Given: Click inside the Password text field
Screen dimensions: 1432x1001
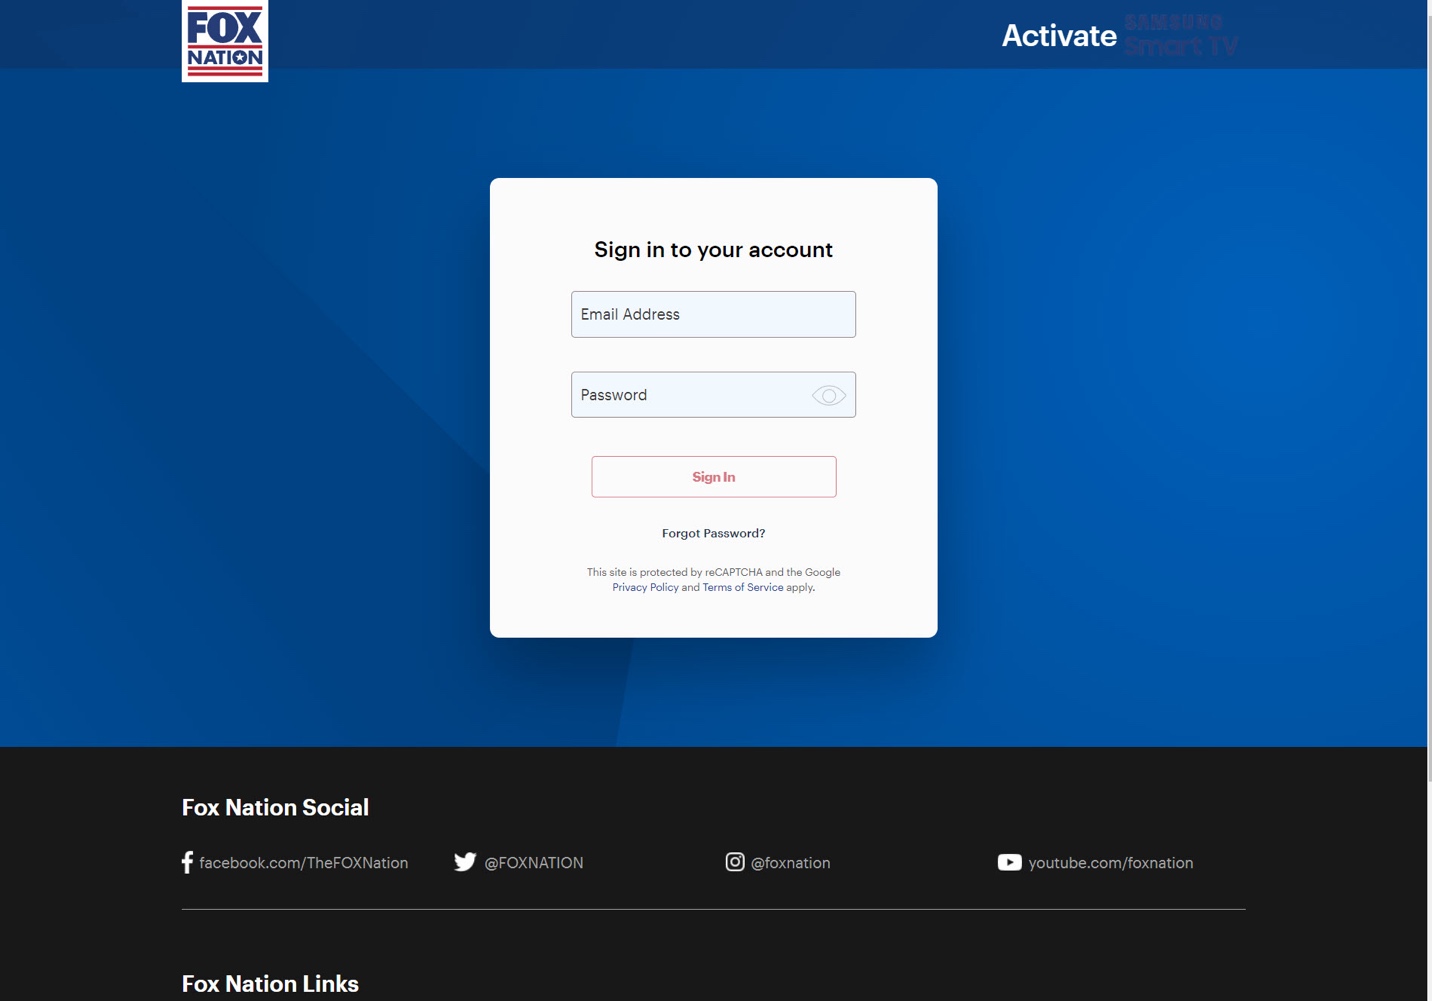Looking at the screenshot, I should point(690,395).
